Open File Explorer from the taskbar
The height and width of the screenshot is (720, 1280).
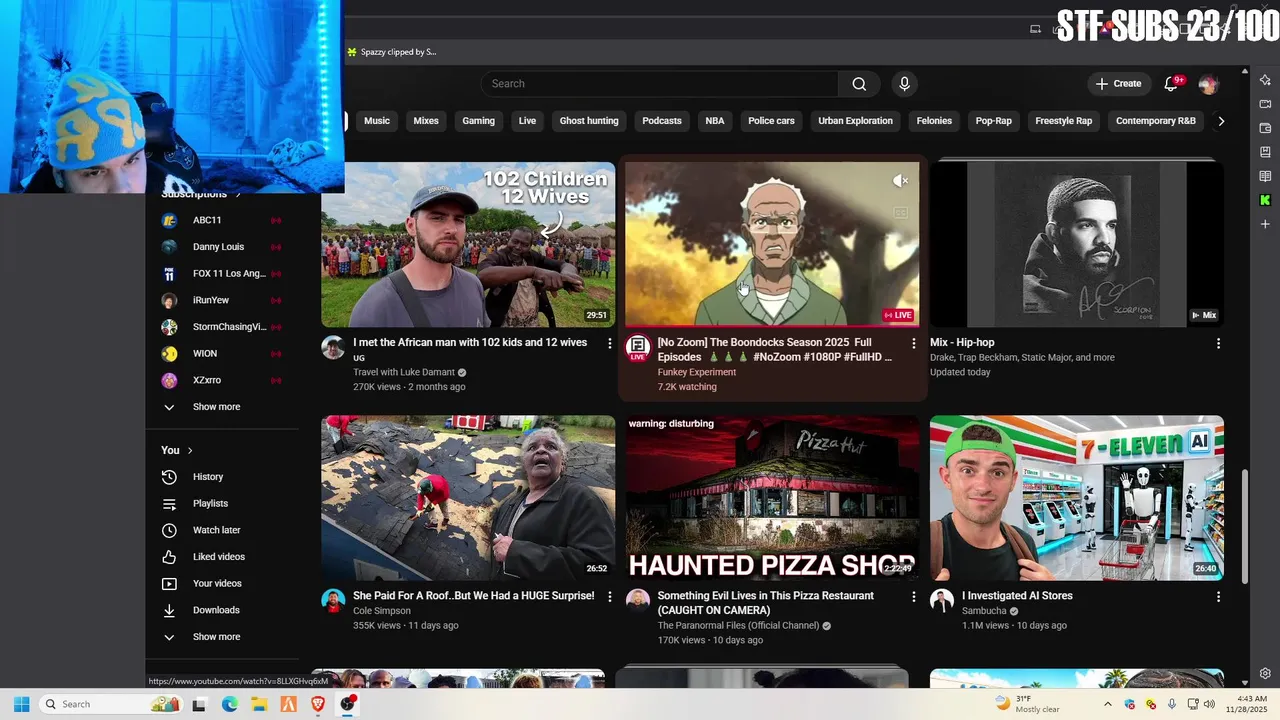258,704
